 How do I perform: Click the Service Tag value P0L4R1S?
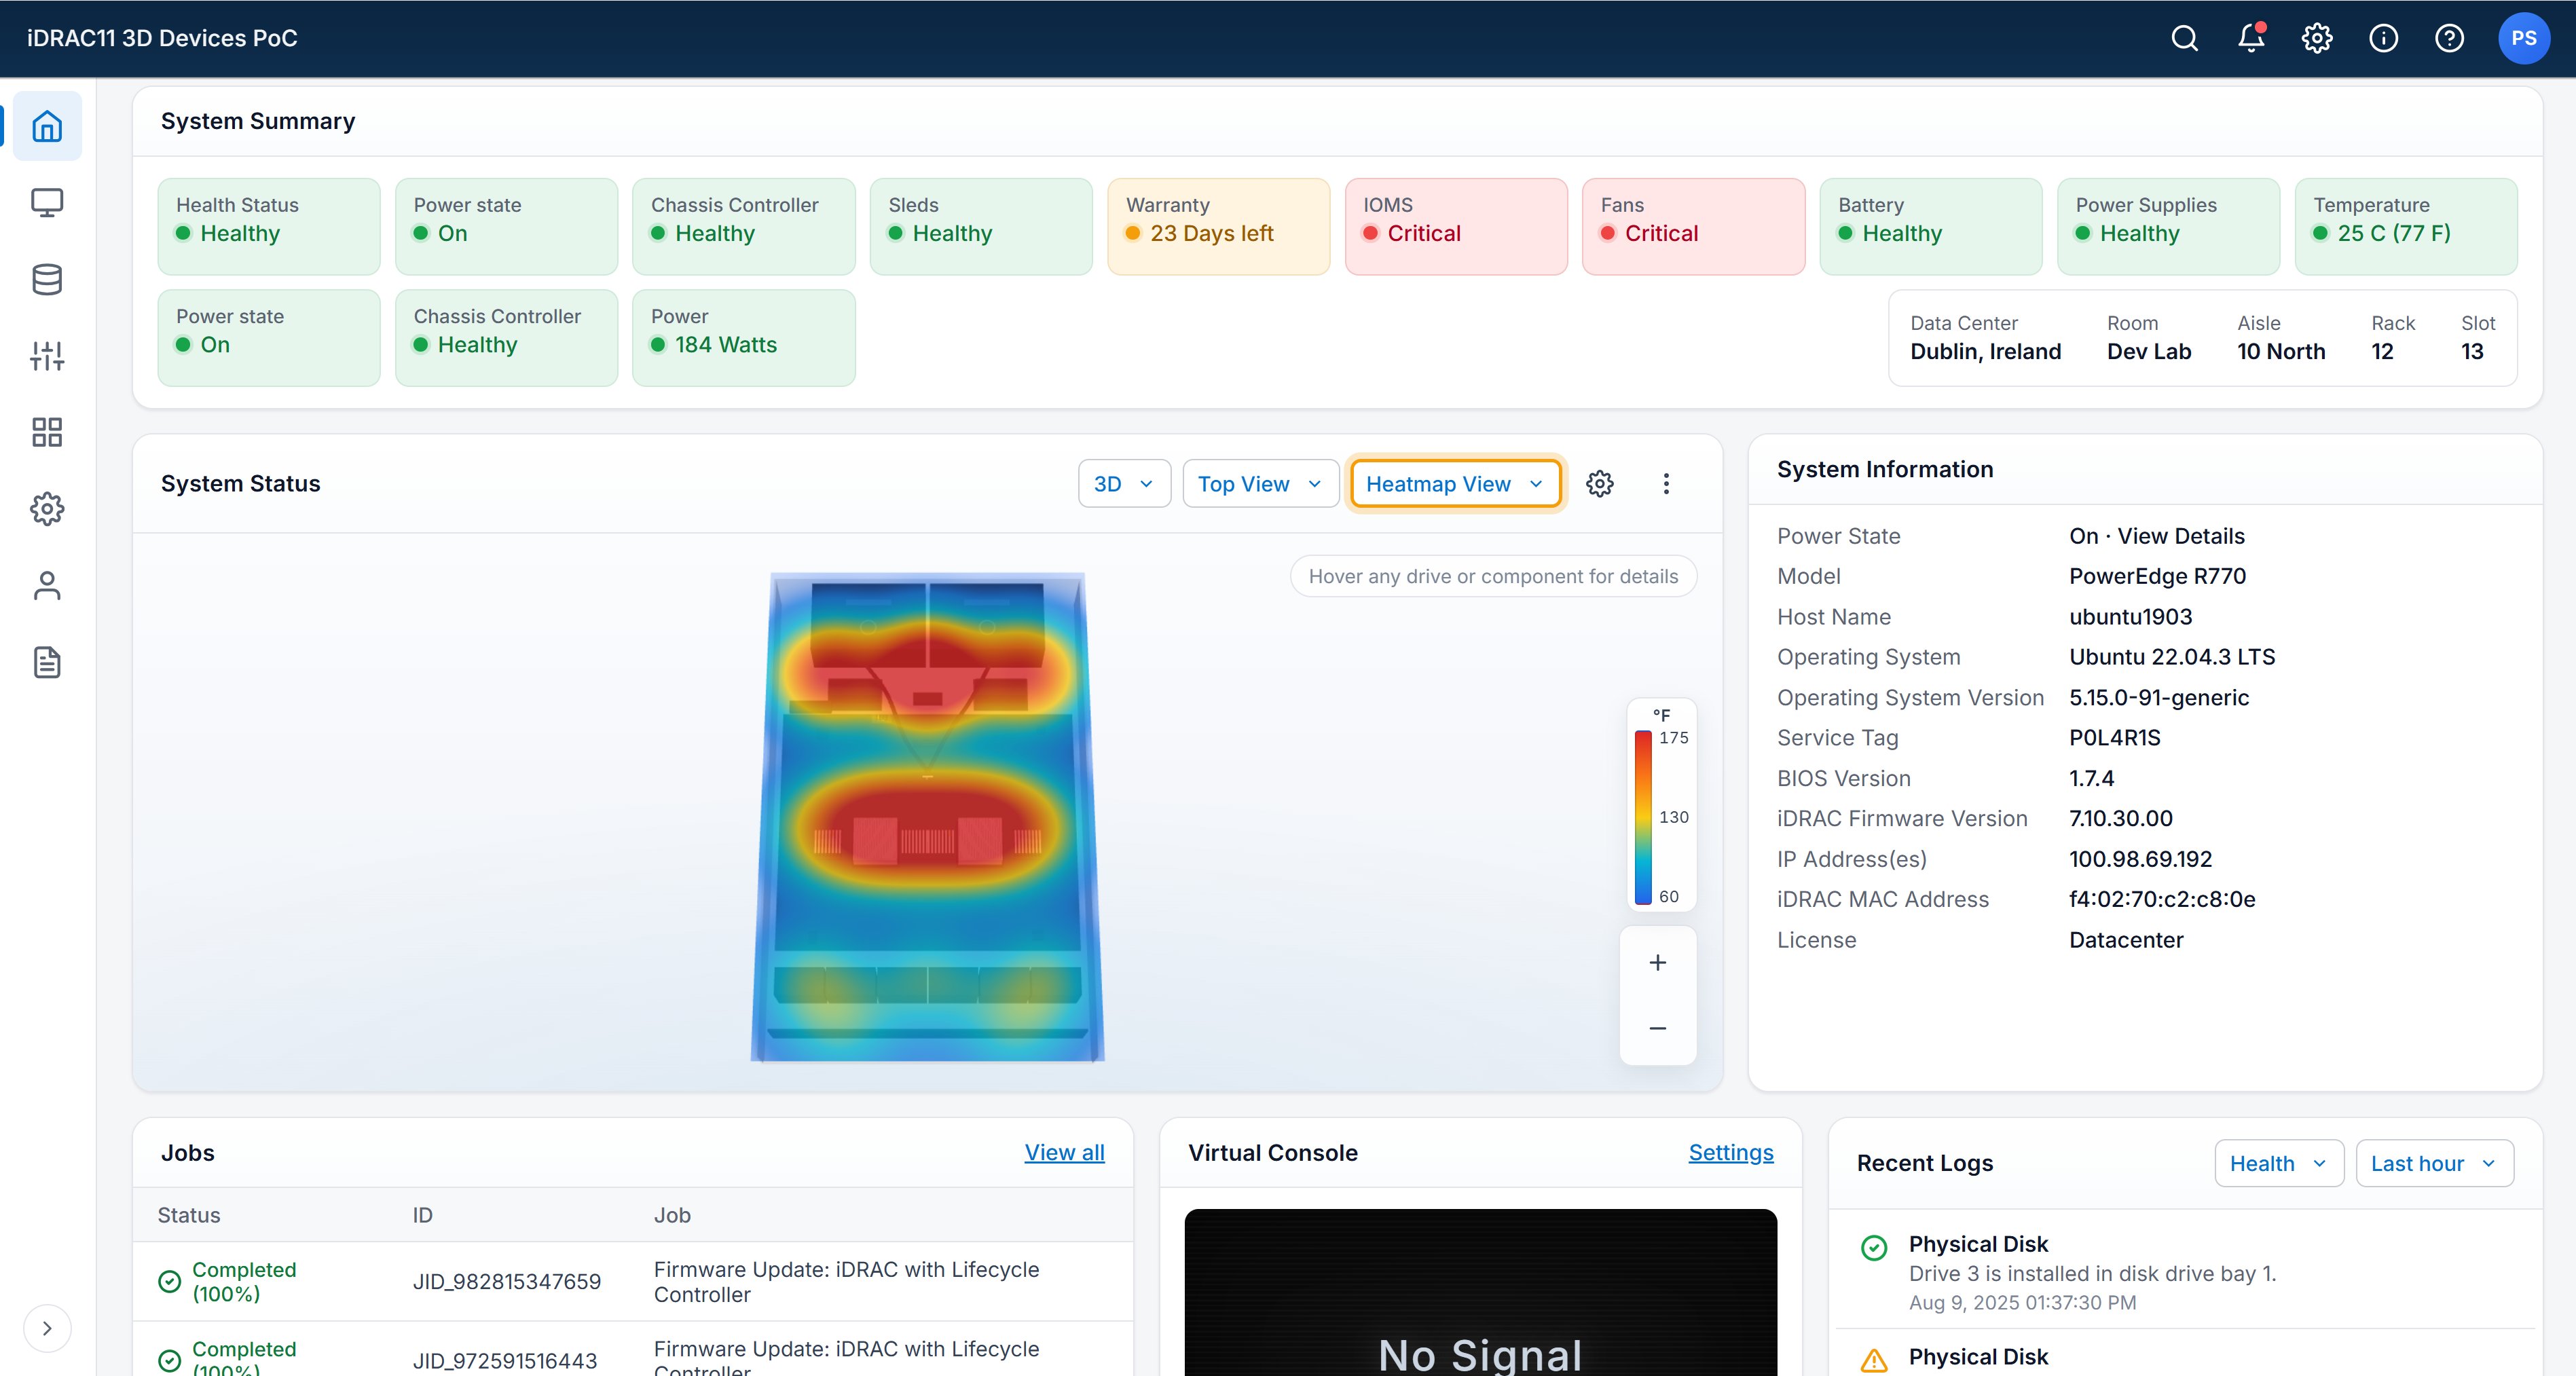(2115, 738)
